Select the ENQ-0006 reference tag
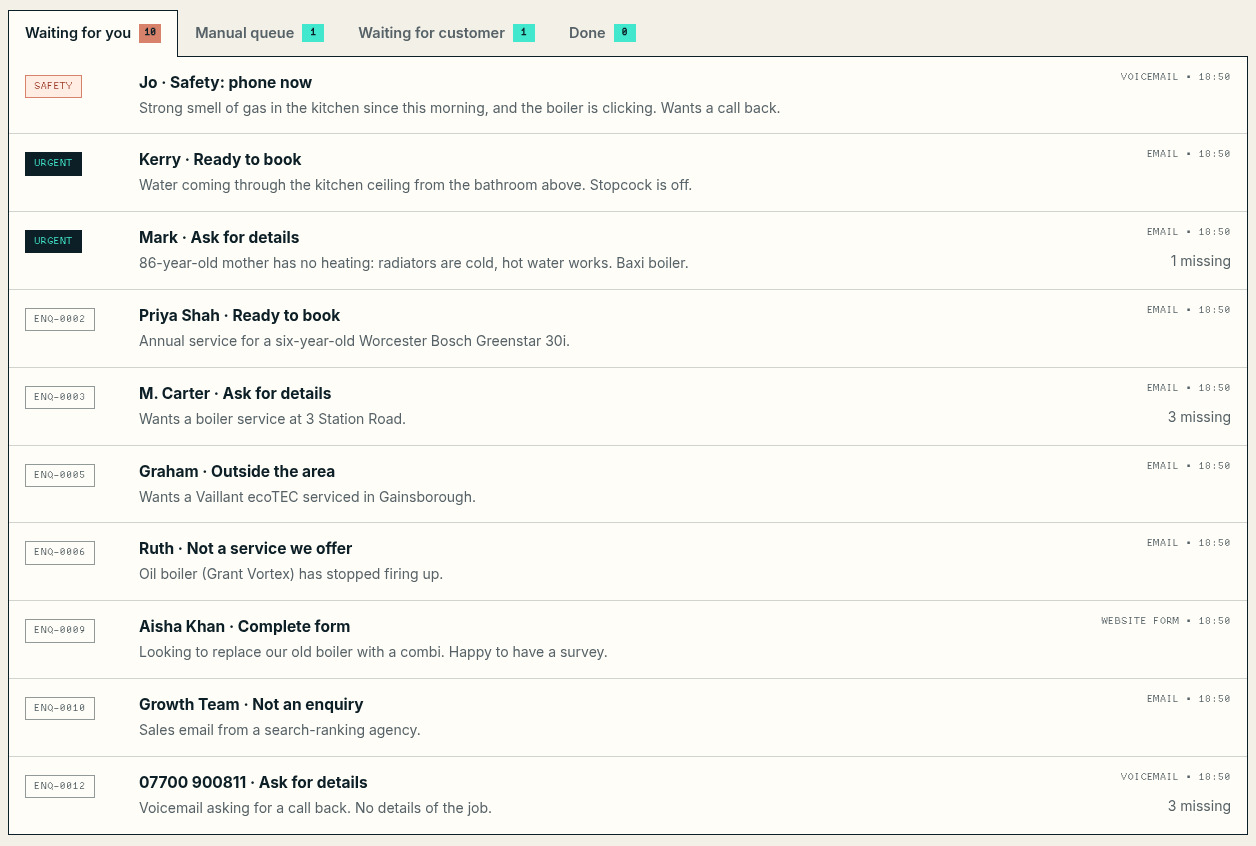 click(x=60, y=552)
